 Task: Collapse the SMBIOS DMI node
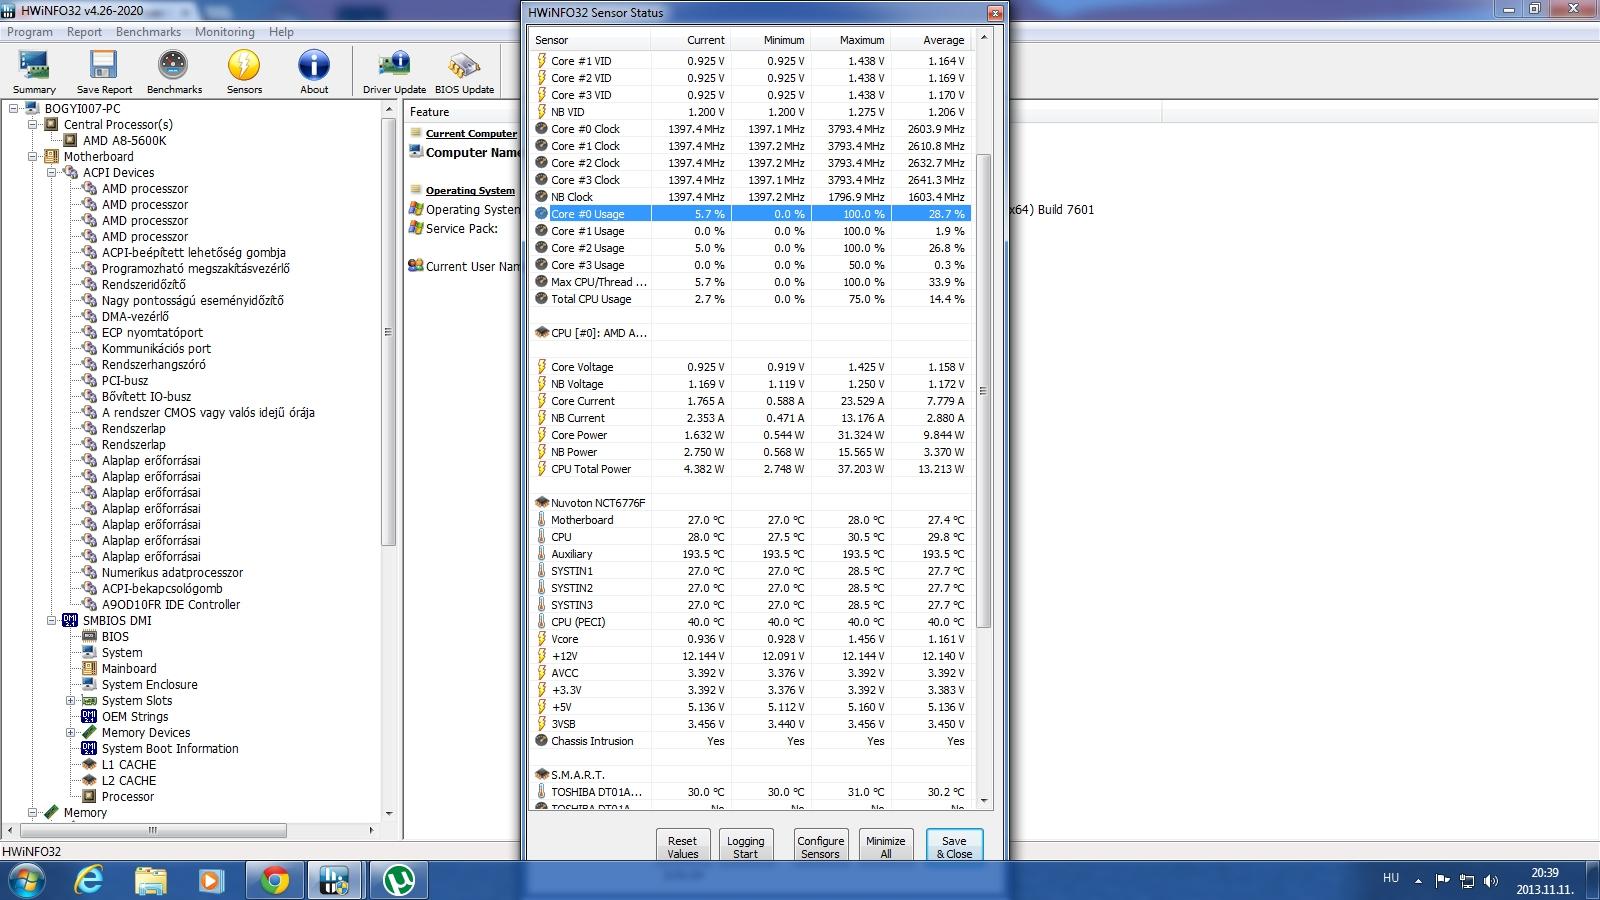[52, 621]
